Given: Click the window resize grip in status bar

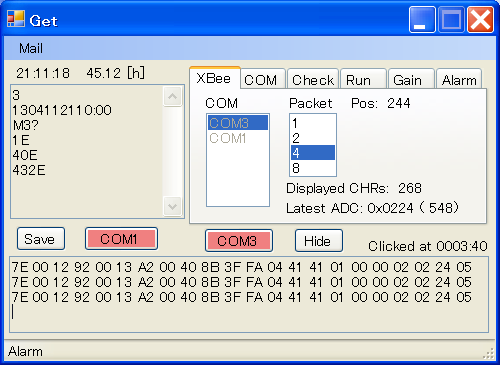Looking at the screenshot, I should tap(488, 353).
